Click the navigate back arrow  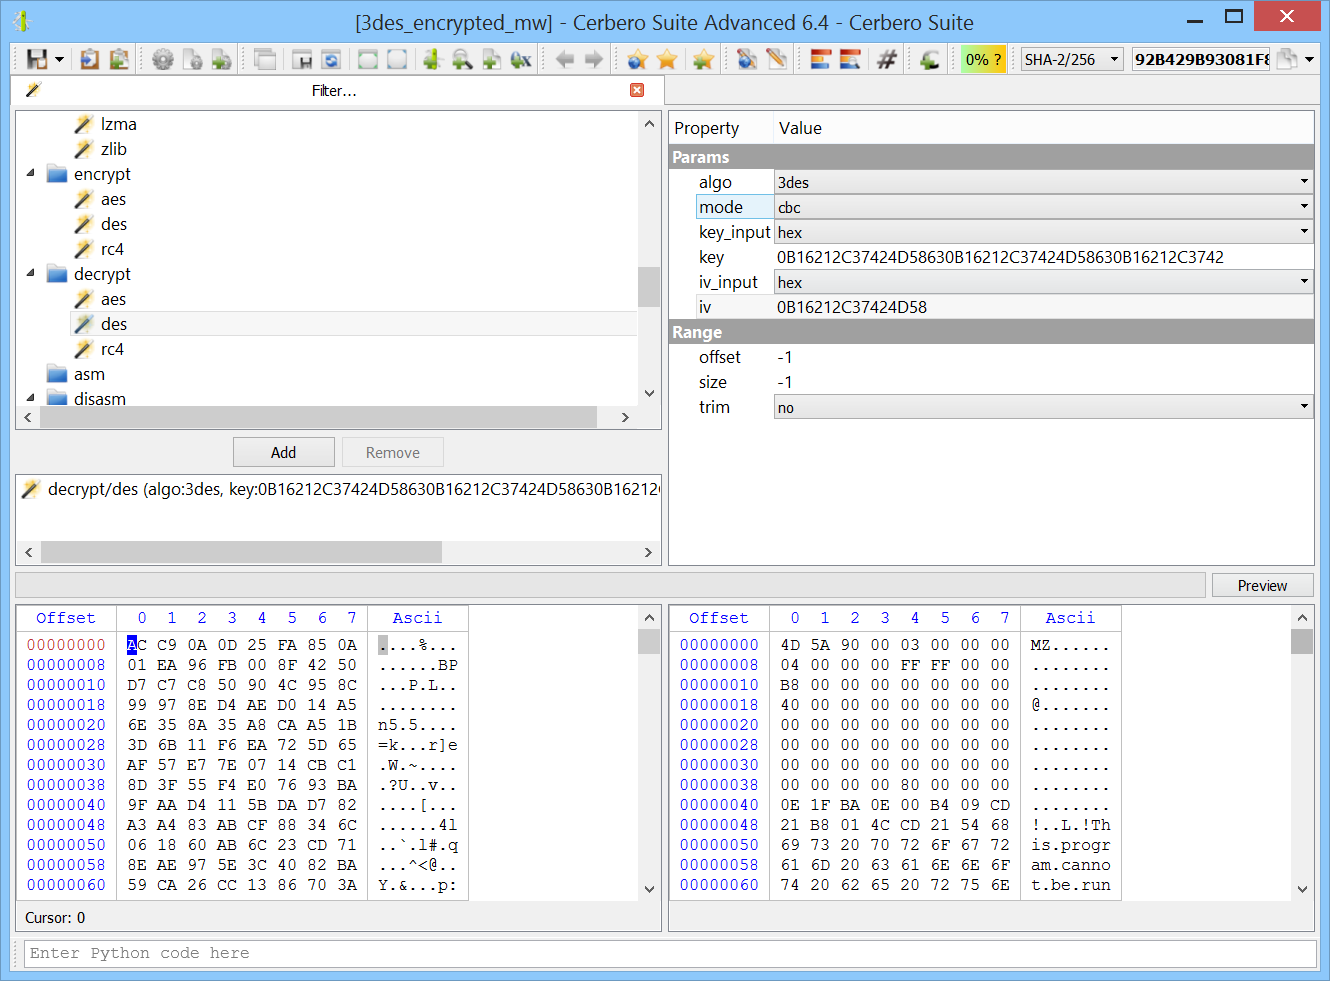tap(565, 59)
